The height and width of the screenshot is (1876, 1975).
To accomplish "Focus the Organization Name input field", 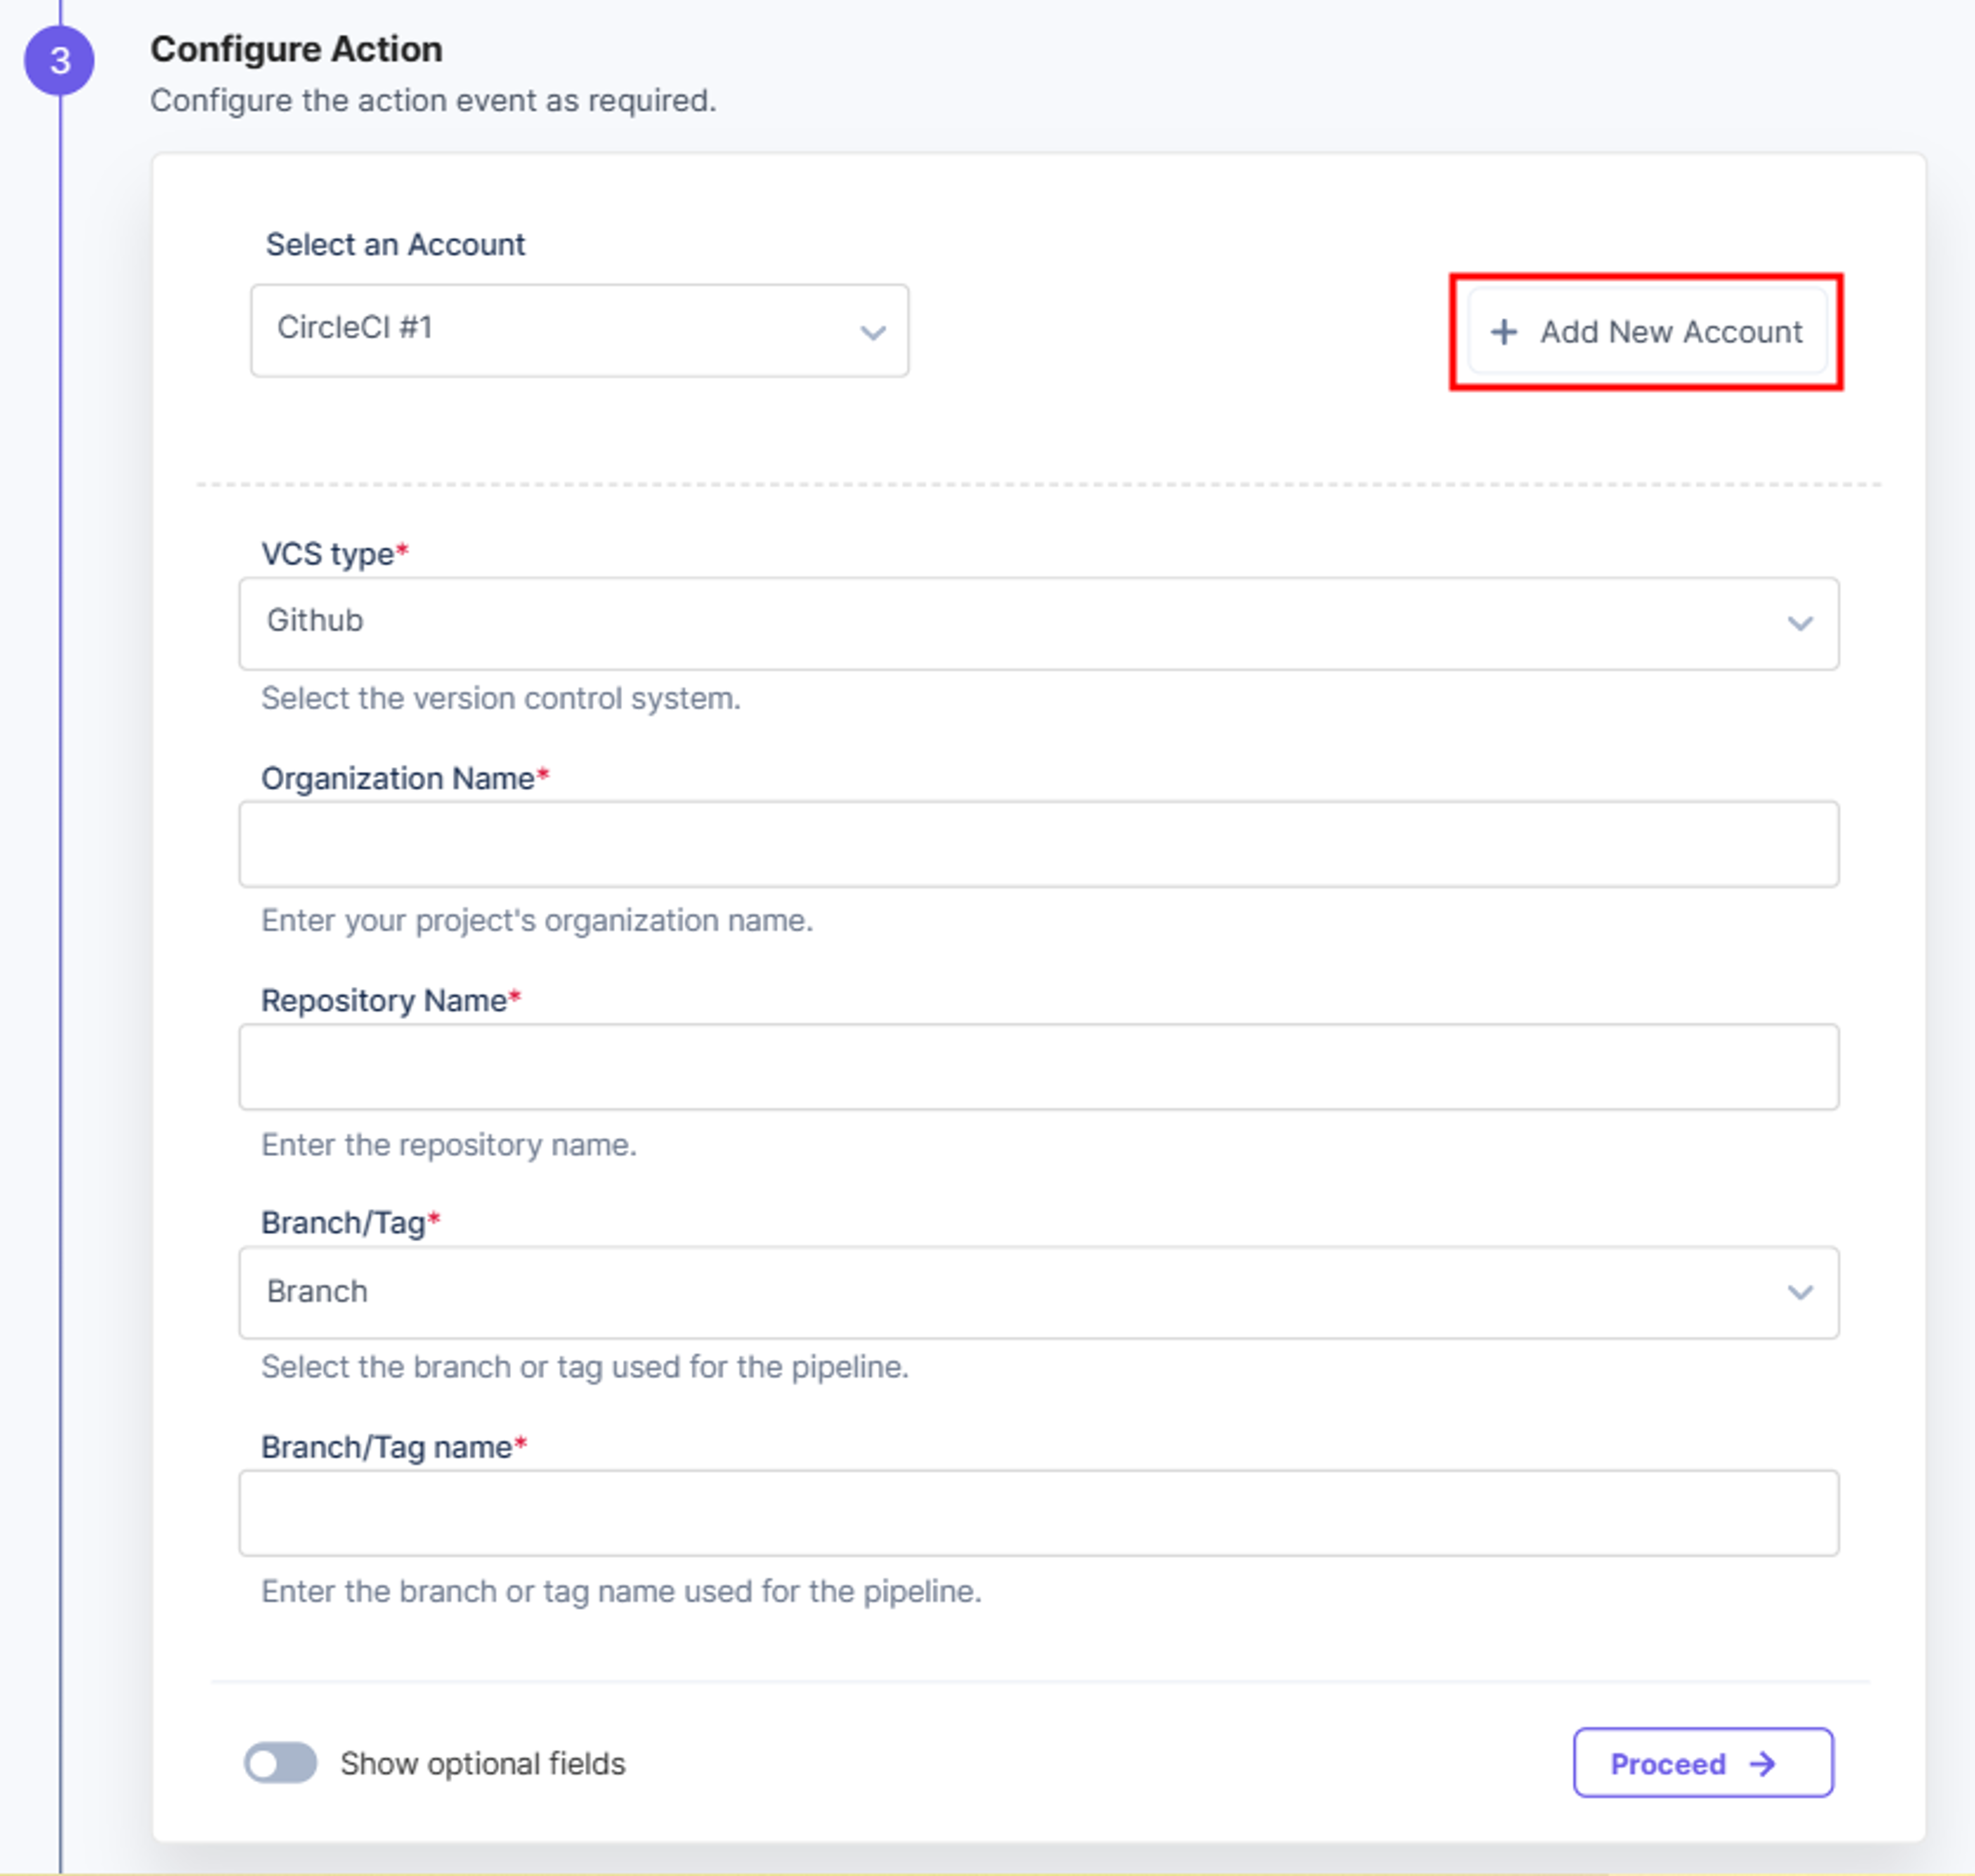I will click(x=1038, y=843).
